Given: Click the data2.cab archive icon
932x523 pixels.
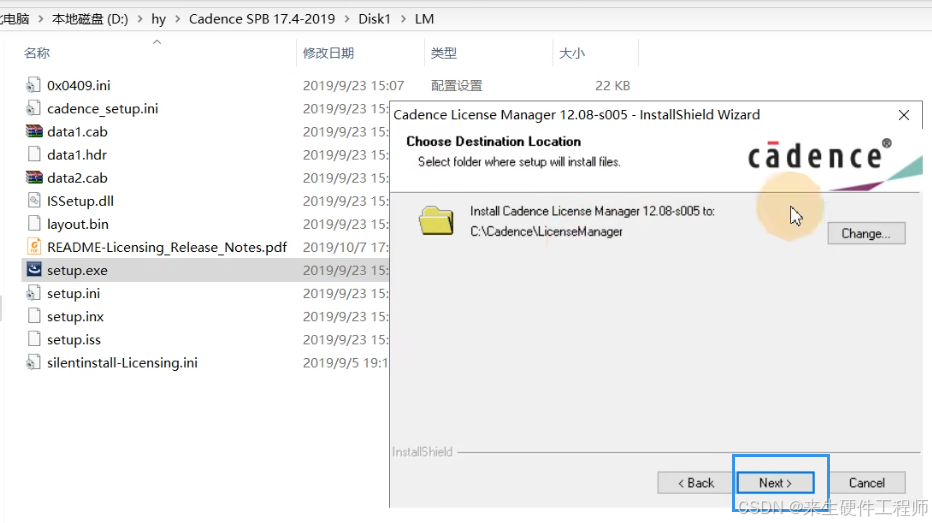Looking at the screenshot, I should 34,178.
